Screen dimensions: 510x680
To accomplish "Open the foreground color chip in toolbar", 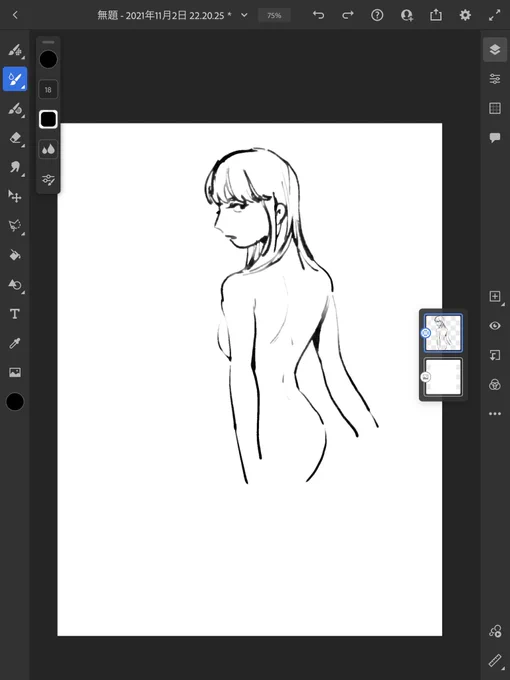I will coord(15,402).
